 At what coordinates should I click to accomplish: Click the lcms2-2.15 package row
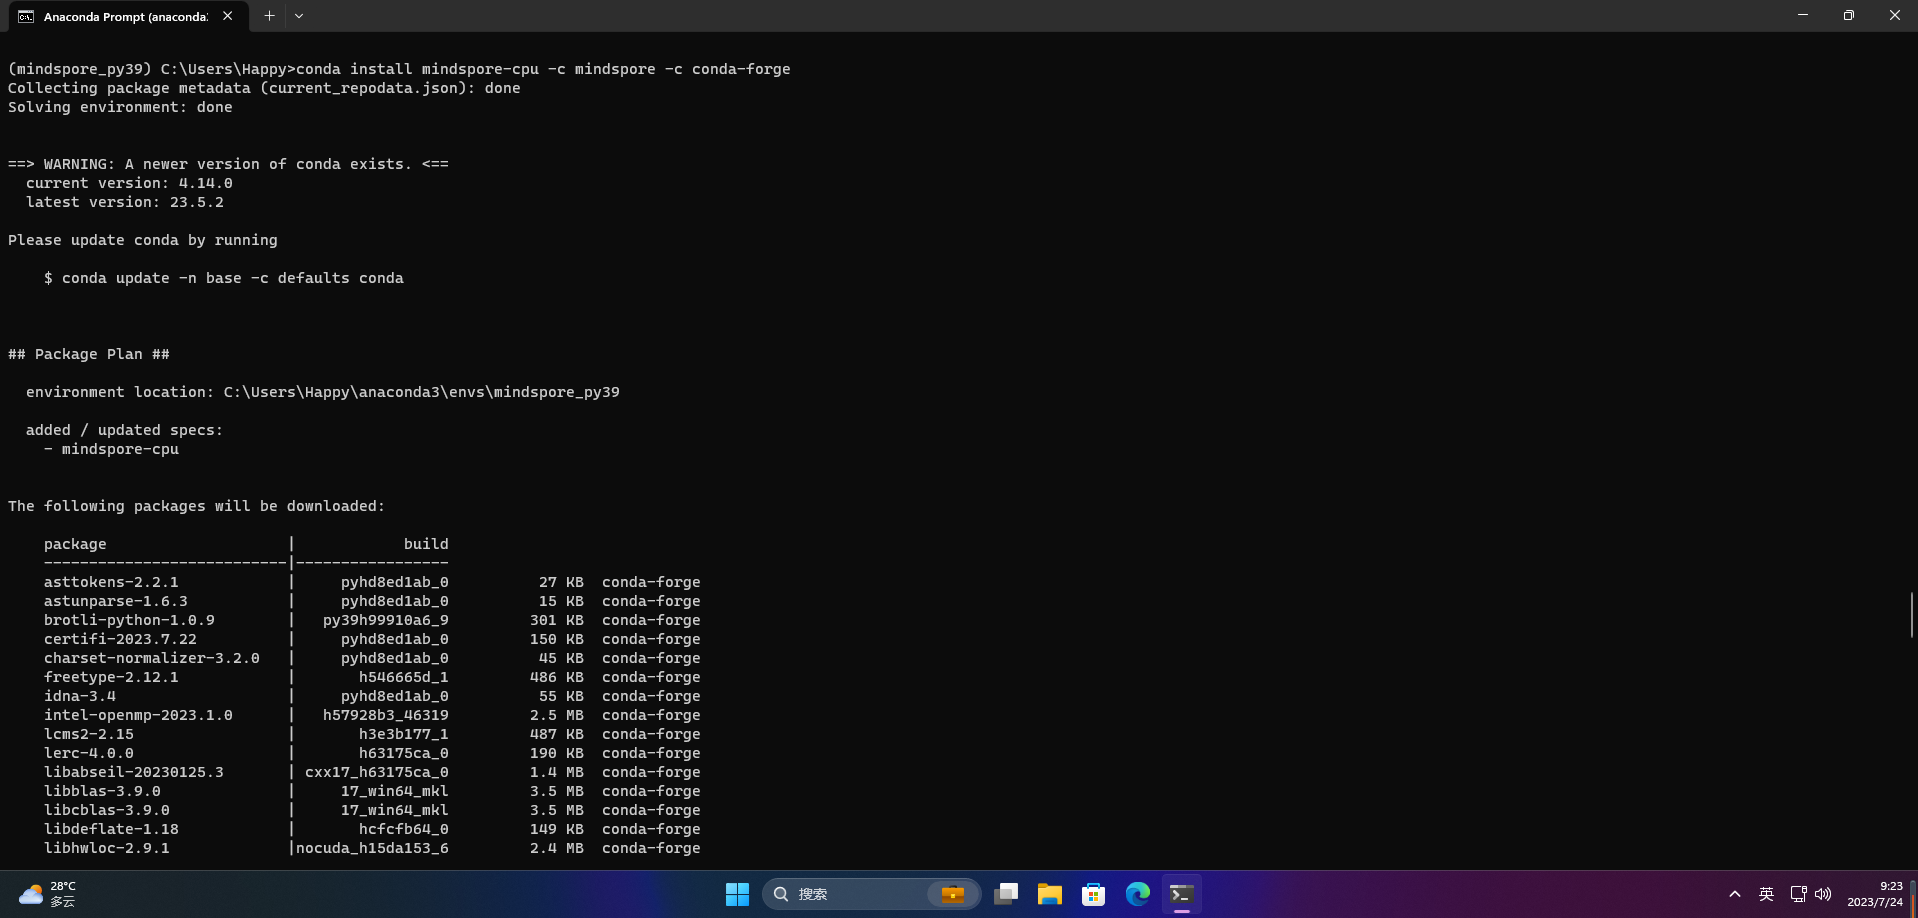click(x=372, y=734)
